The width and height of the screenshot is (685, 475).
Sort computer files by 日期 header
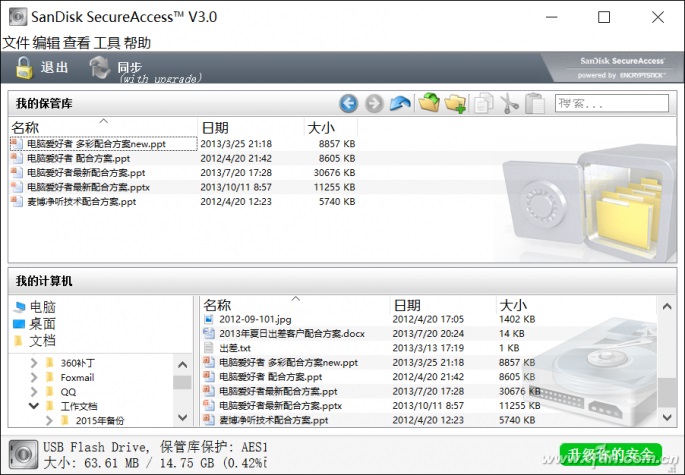pos(443,305)
